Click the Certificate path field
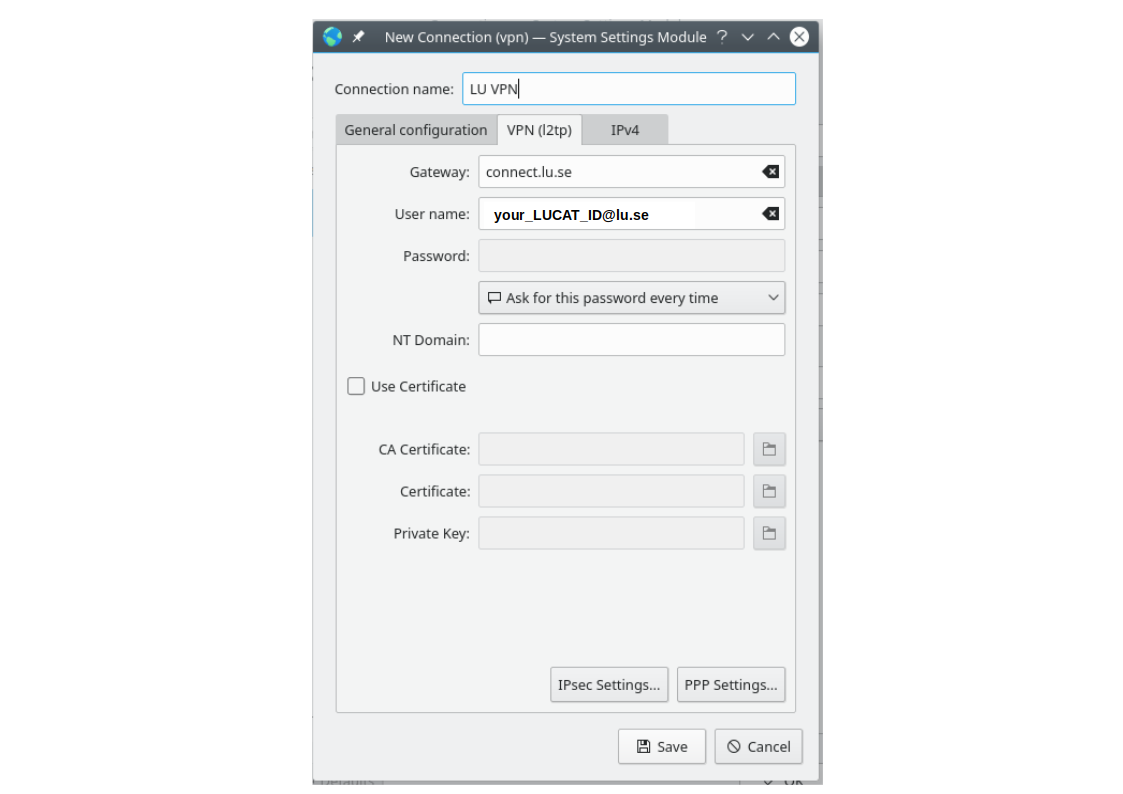 [612, 491]
